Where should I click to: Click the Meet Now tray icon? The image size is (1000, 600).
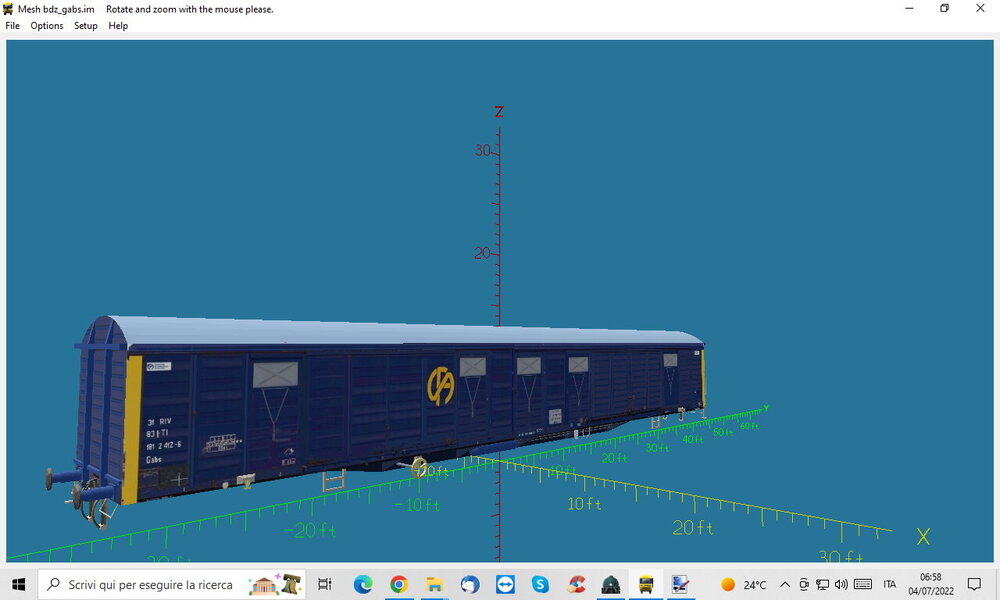point(804,584)
